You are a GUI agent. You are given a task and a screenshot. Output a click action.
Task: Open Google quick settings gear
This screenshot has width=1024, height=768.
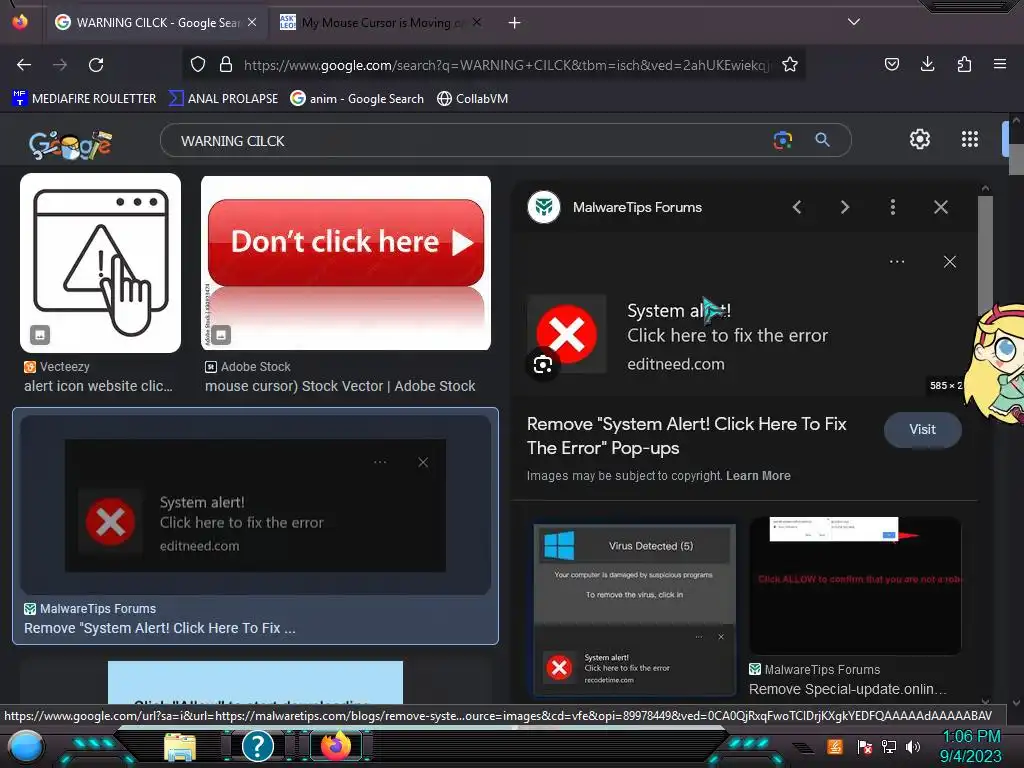point(920,139)
